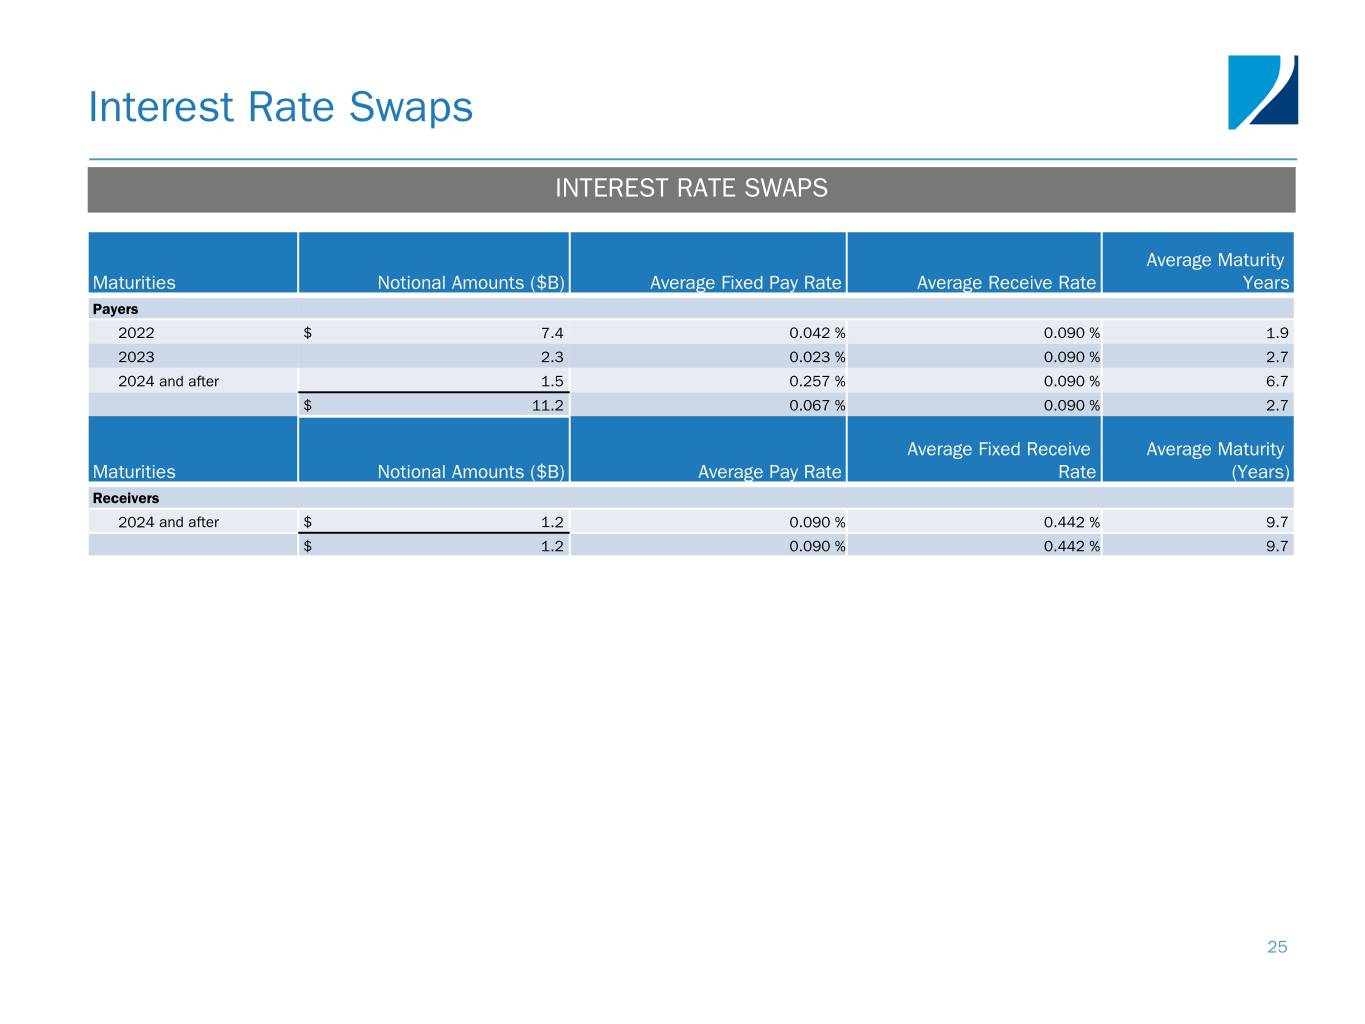Viewport: 1365px width, 1024px height.
Task: Select the 6.7 average maturity value
Action: 1276,381
